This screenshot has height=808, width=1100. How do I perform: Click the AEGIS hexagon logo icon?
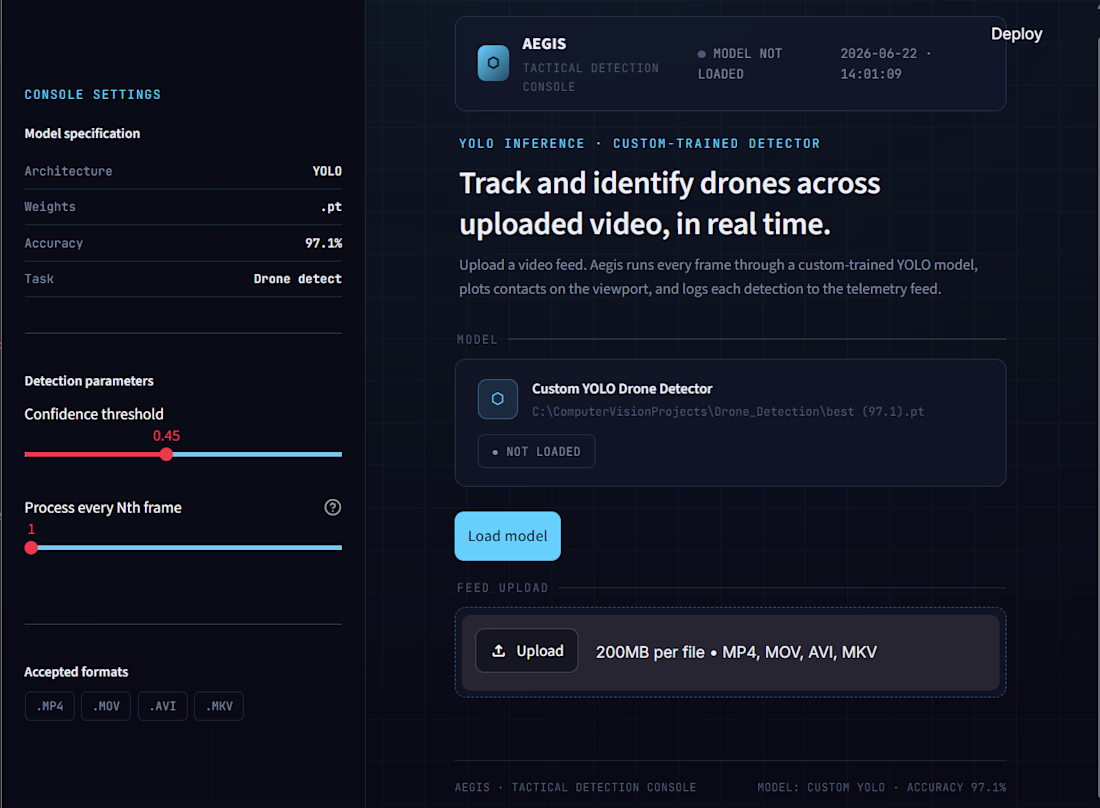click(x=493, y=63)
